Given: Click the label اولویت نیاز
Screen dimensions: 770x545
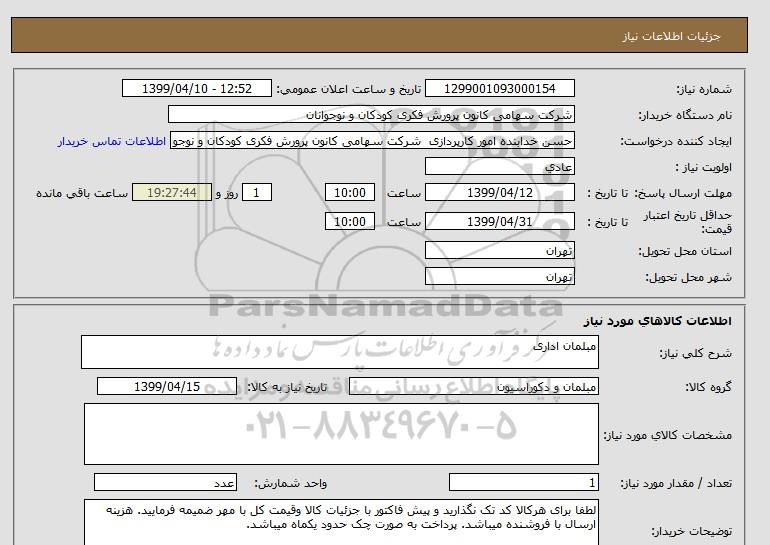Looking at the screenshot, I should (x=704, y=167).
